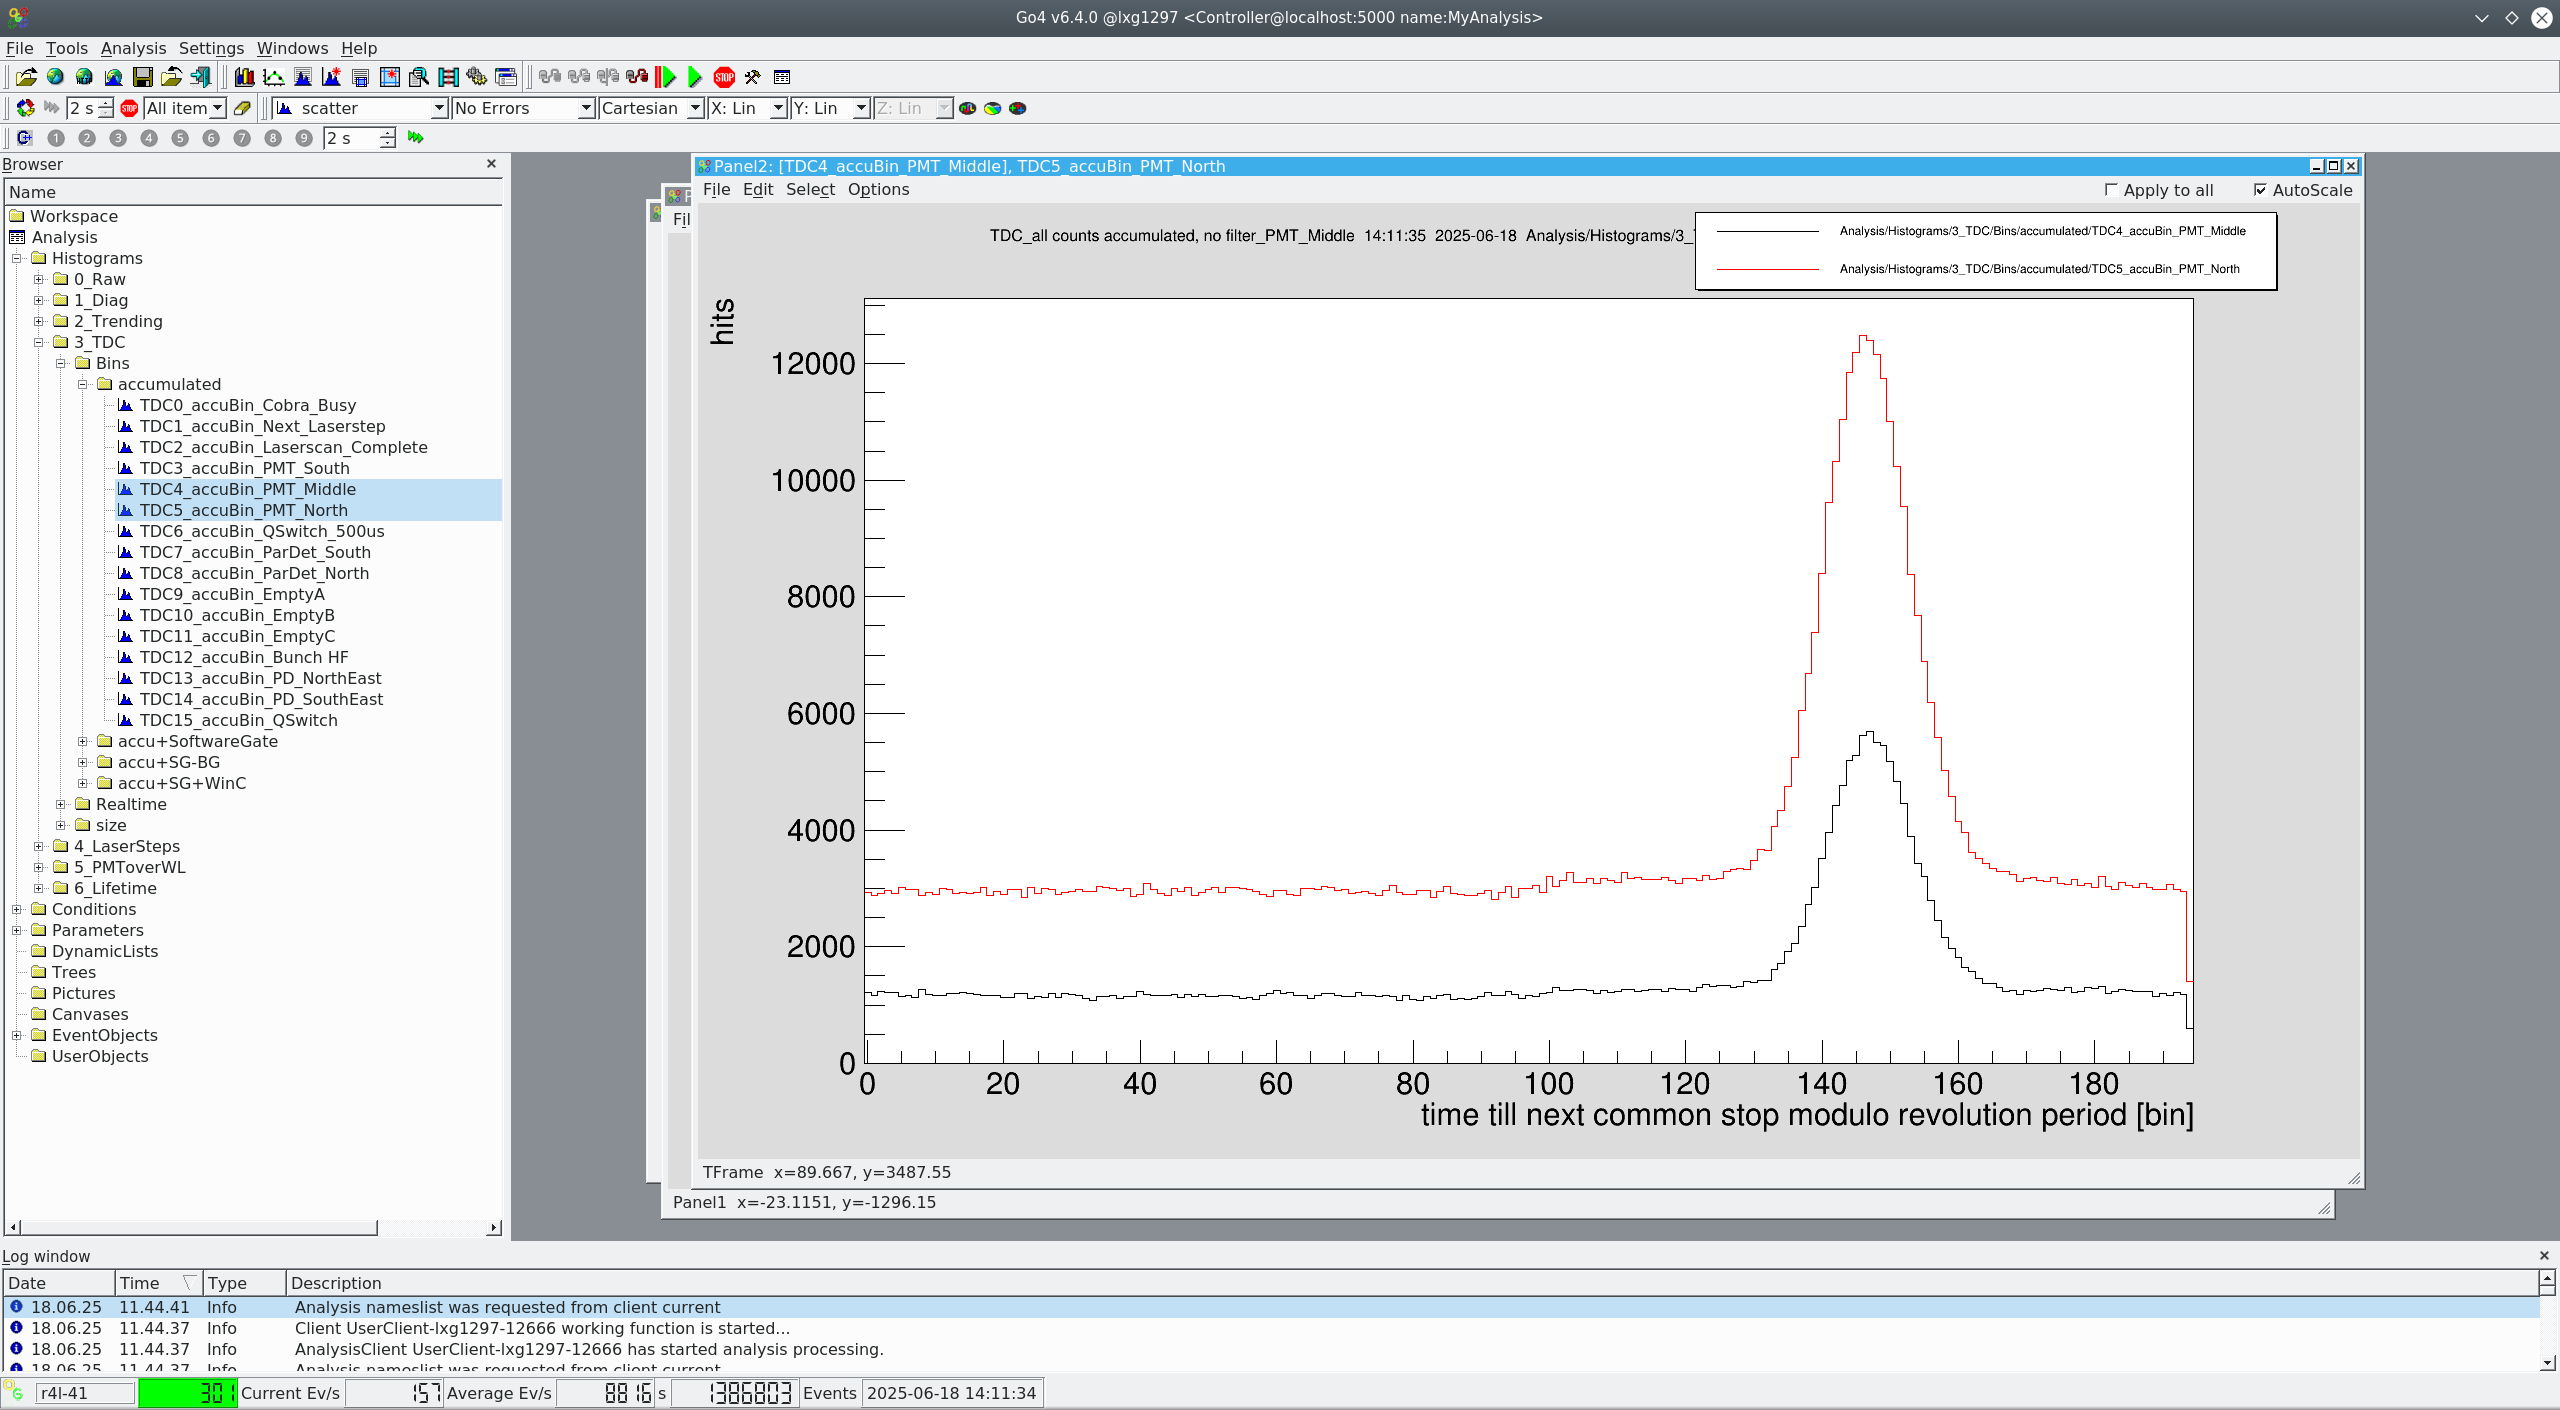This screenshot has height=1410, width=2560.
Task: Close the Browser dock panel
Action: click(491, 164)
